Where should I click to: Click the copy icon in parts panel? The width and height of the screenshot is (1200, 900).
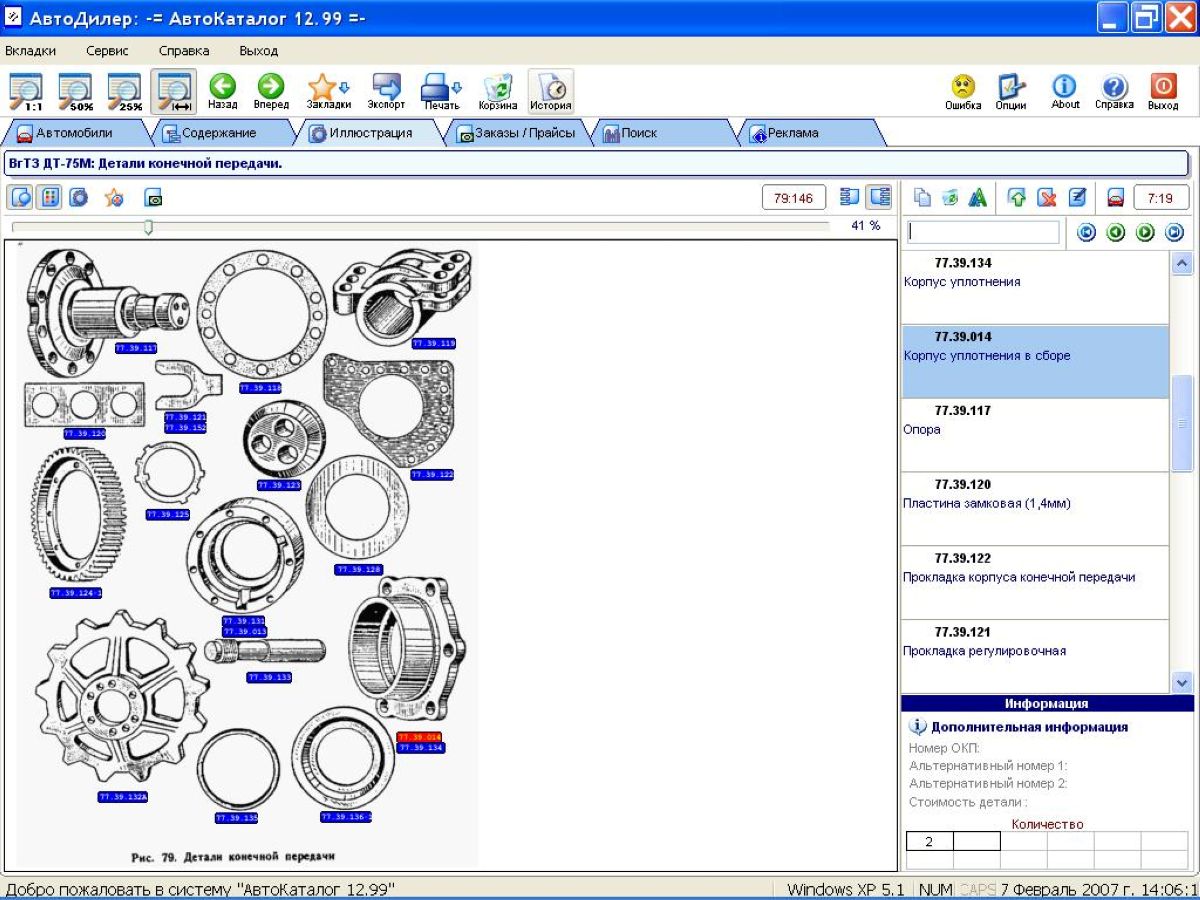[922, 198]
